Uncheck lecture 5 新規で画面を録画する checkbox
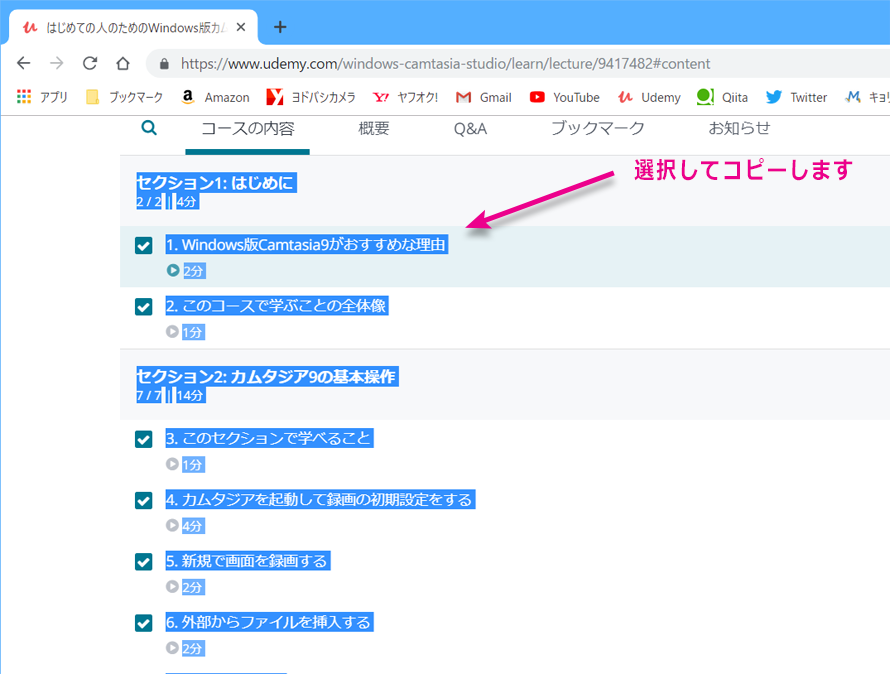This screenshot has width=890, height=674. (144, 562)
